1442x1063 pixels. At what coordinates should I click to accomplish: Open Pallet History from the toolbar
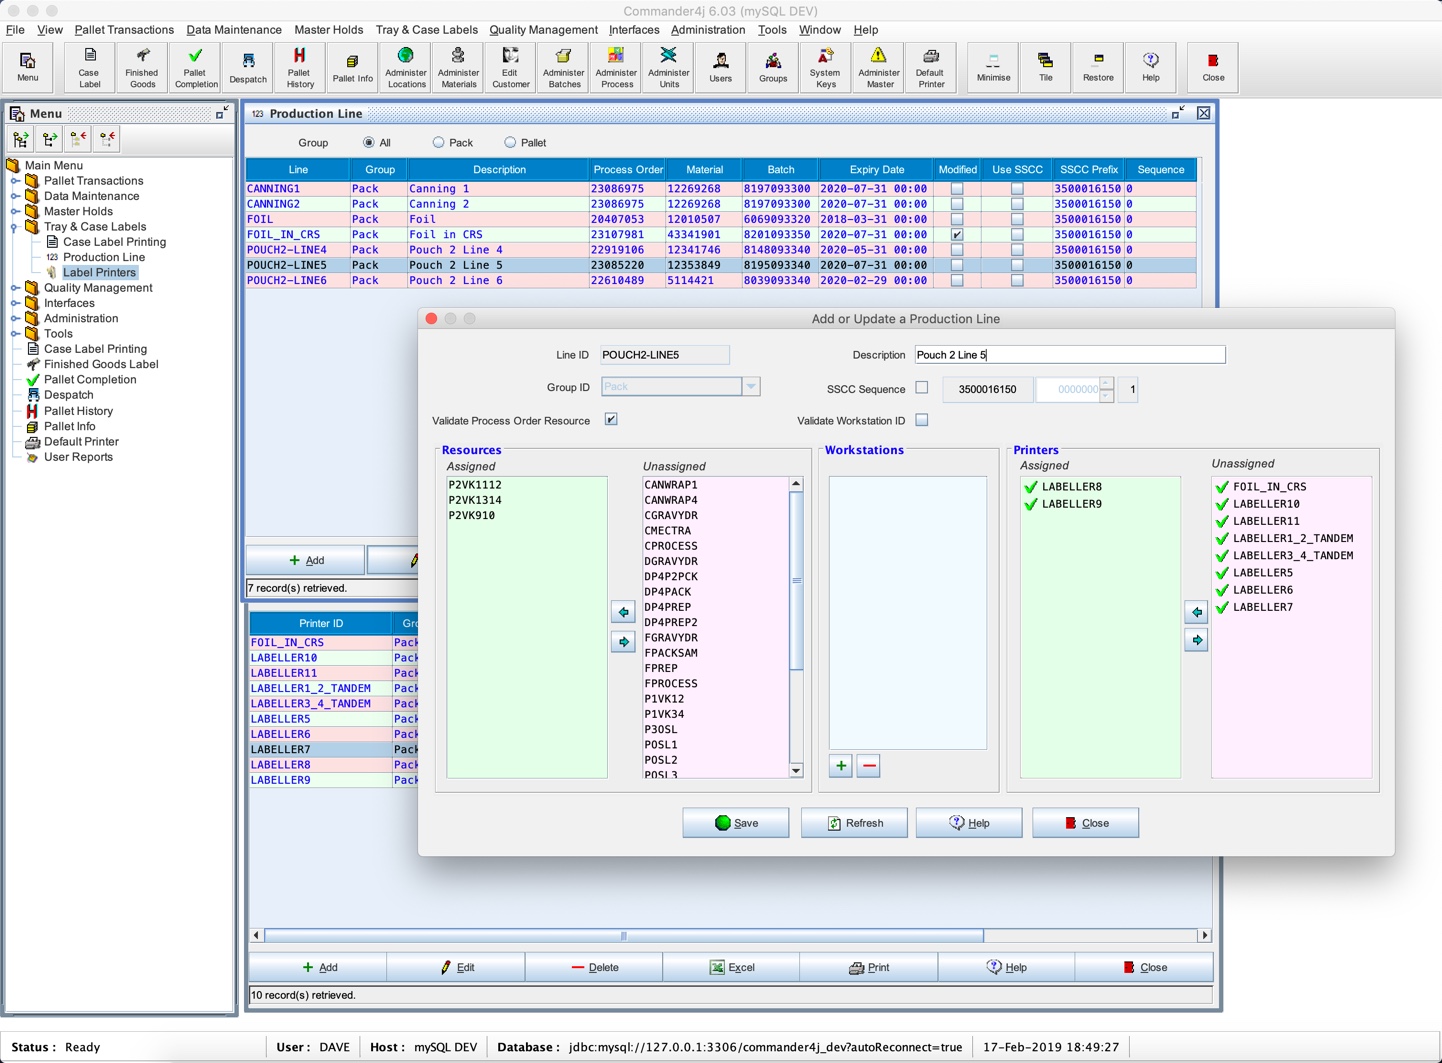point(300,67)
